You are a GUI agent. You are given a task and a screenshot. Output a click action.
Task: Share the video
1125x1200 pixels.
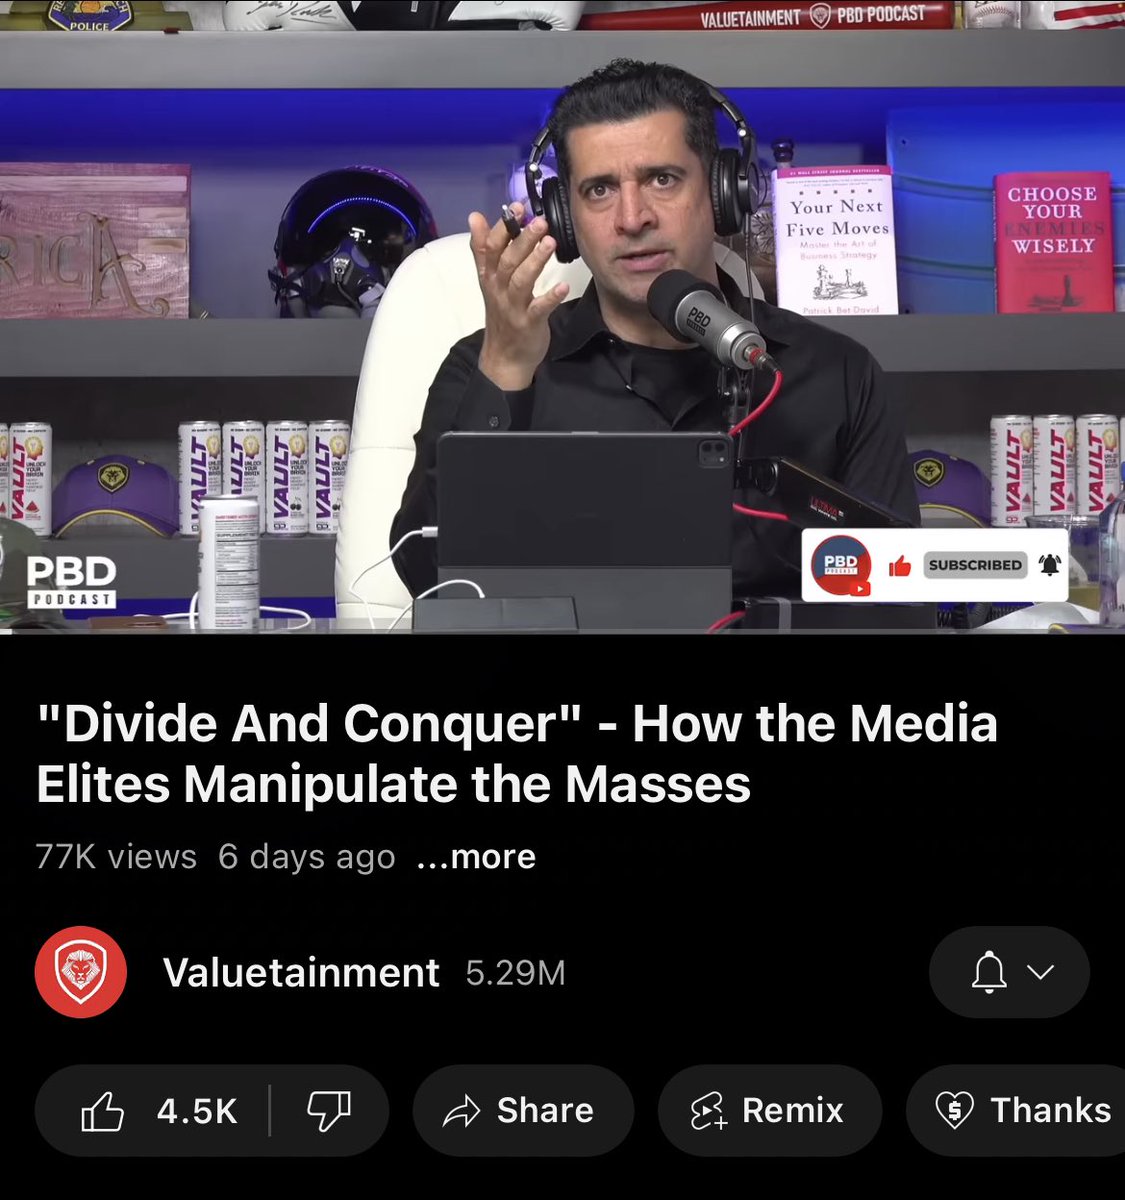[523, 1111]
